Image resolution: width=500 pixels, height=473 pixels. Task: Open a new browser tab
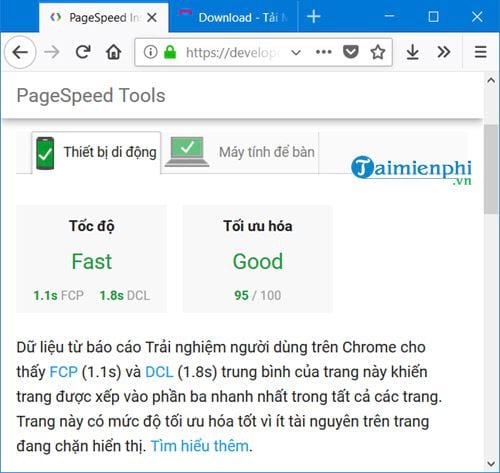(x=313, y=17)
